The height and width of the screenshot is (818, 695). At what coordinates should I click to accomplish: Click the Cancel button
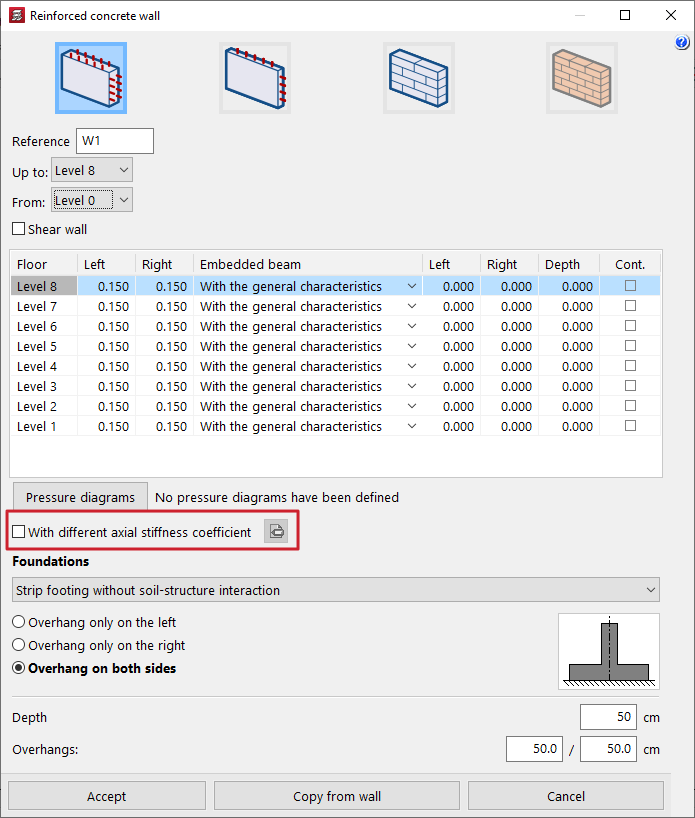pos(566,796)
